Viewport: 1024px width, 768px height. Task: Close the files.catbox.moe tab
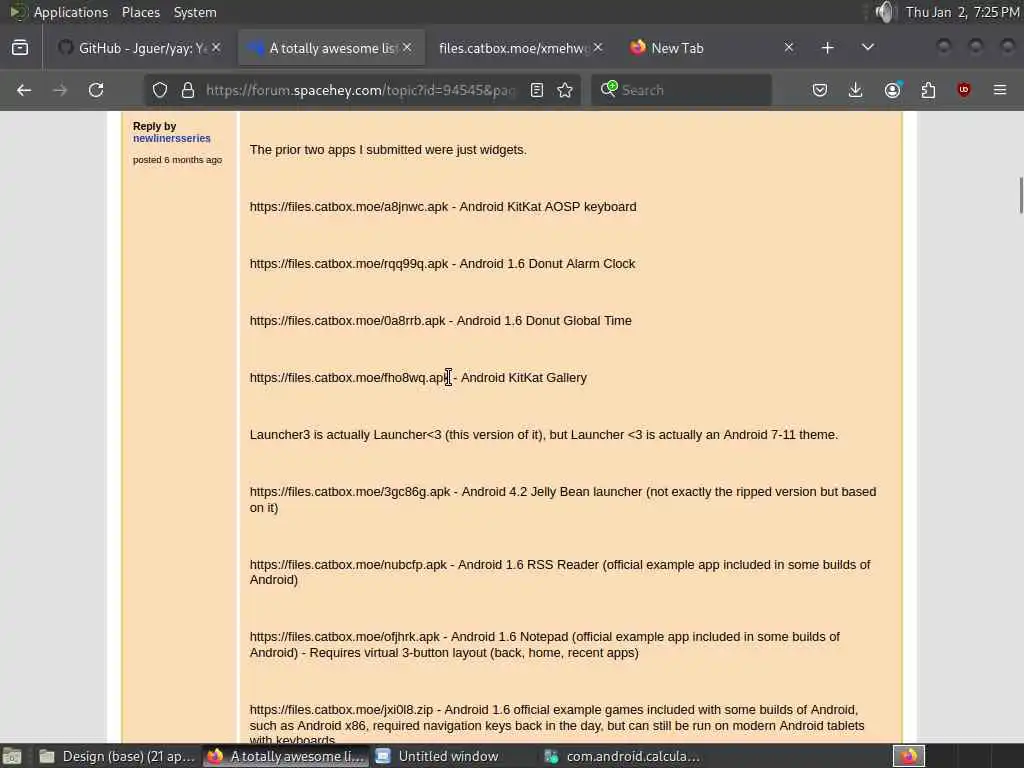[x=598, y=48]
